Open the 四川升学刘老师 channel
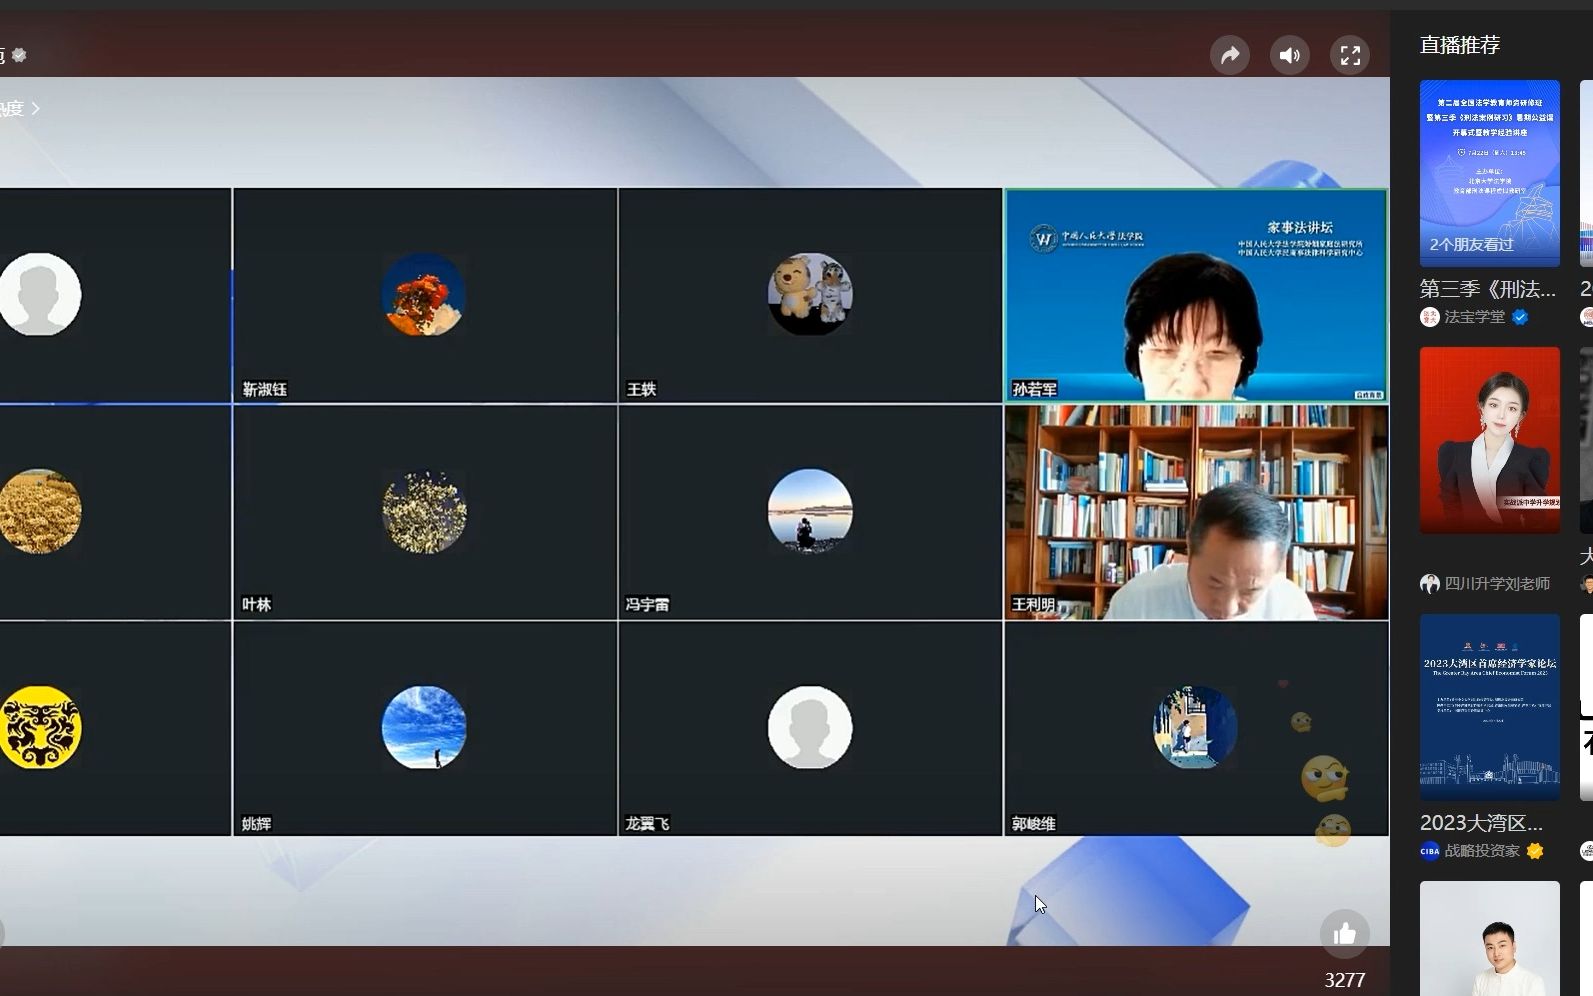The width and height of the screenshot is (1593, 996). 1497,584
